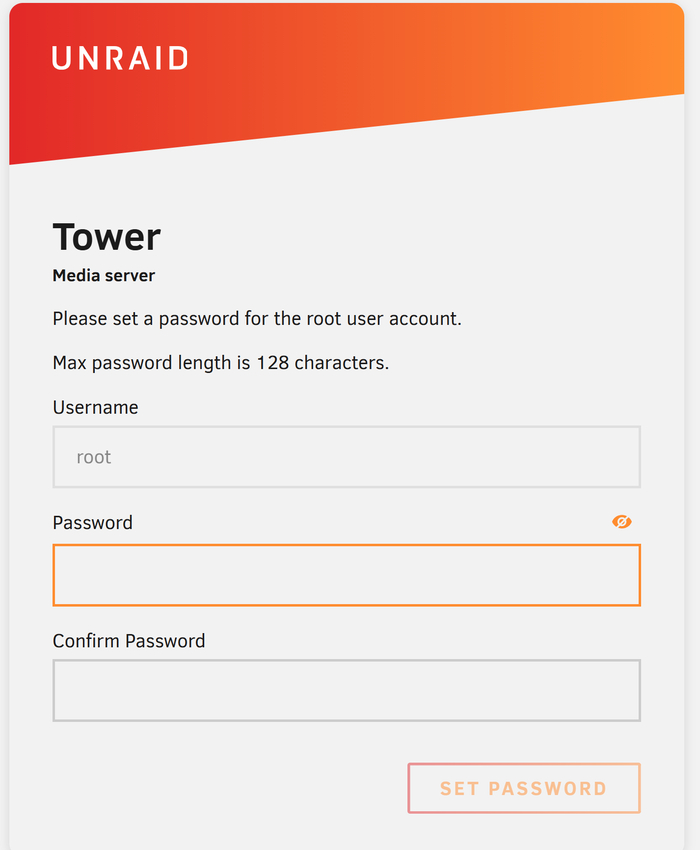Viewport: 700px width, 850px height.
Task: Focus the Password input field
Action: pos(346,575)
